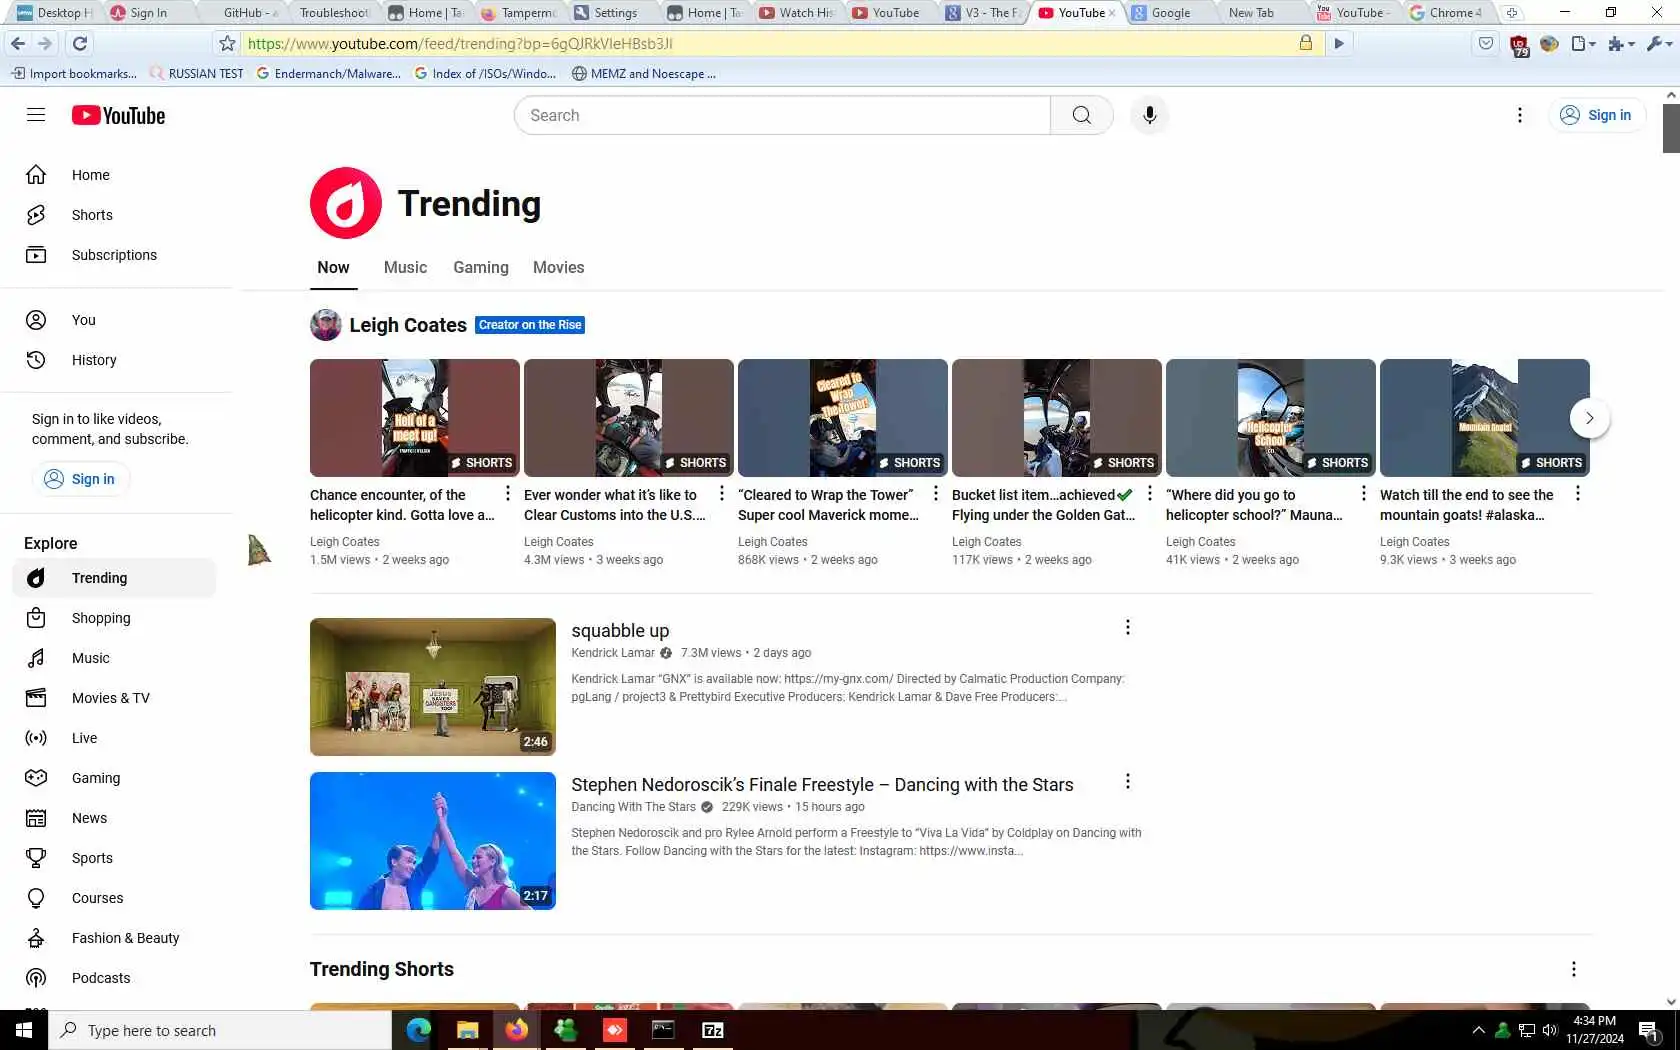1680x1050 pixels.
Task: Open the You section in sidebar
Action: click(x=116, y=320)
